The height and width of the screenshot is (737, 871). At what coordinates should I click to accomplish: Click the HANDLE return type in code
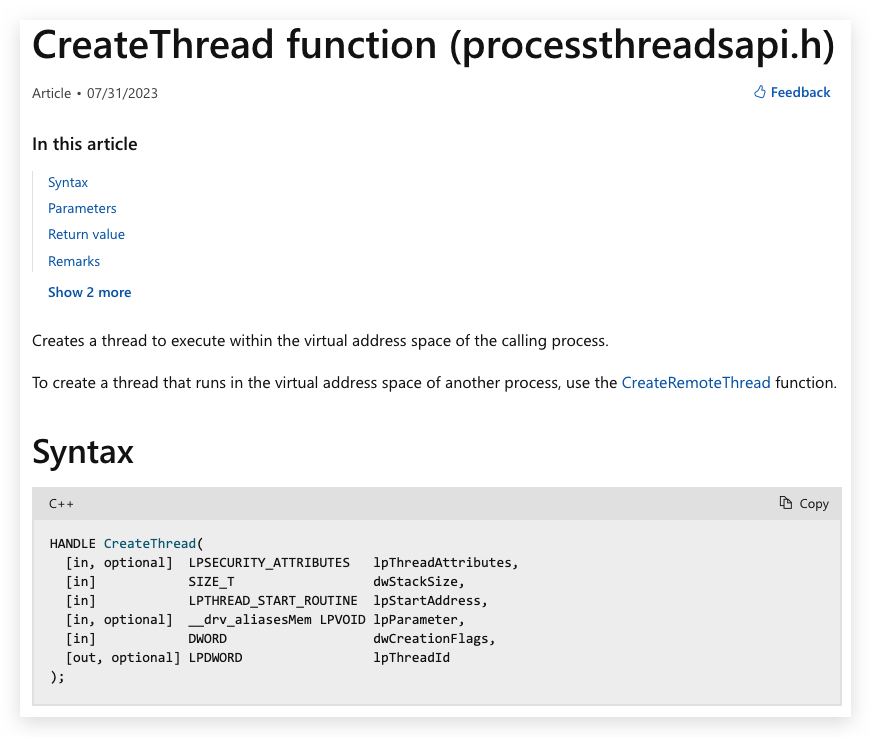tap(73, 543)
